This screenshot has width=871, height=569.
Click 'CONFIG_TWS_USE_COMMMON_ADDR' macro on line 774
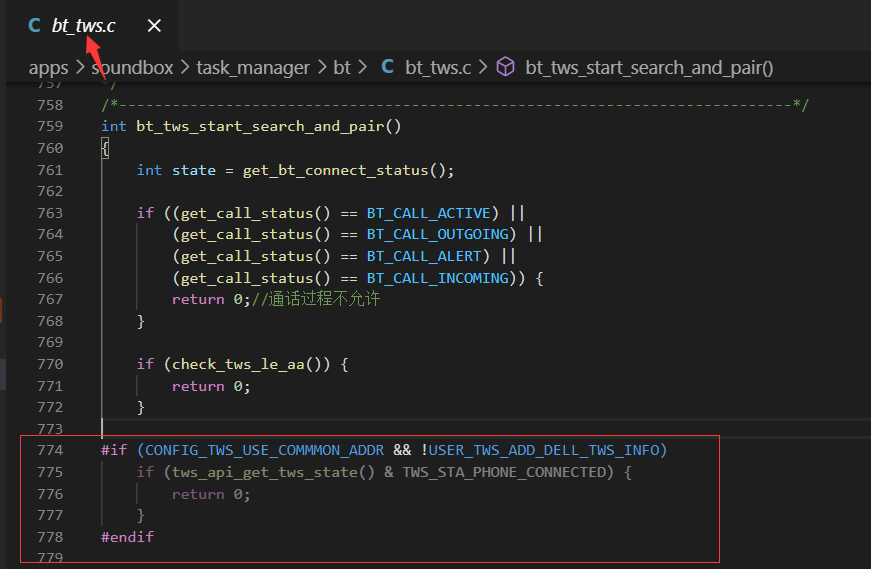point(264,450)
